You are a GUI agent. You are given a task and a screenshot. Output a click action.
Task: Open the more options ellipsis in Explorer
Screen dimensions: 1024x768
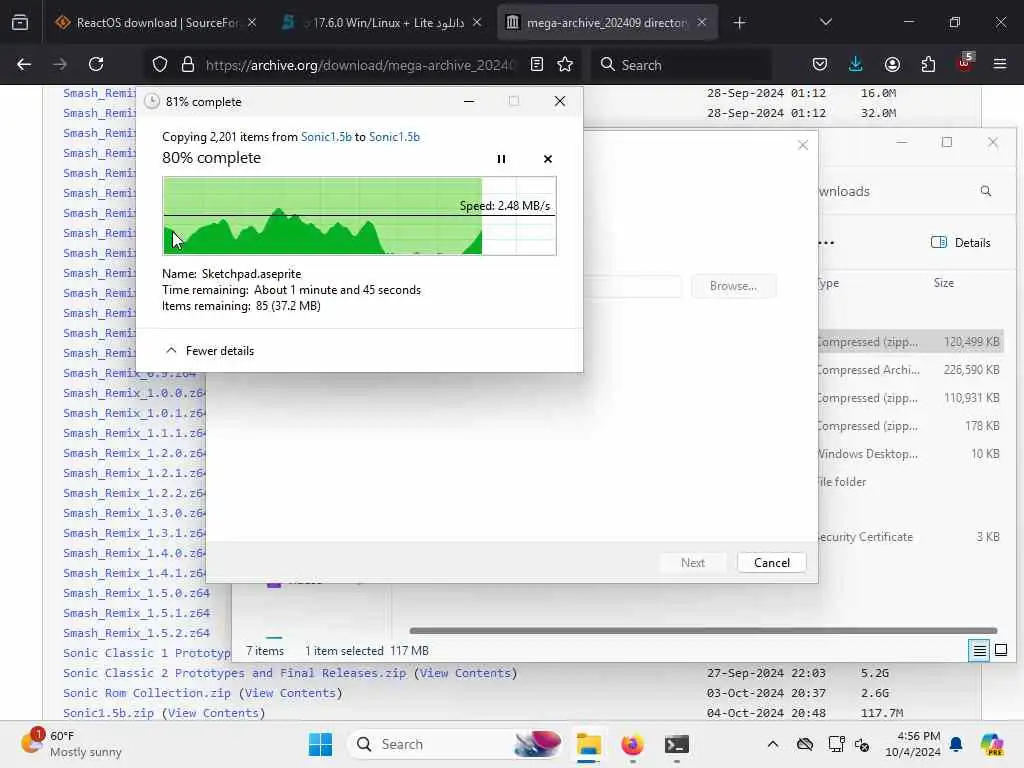point(826,243)
